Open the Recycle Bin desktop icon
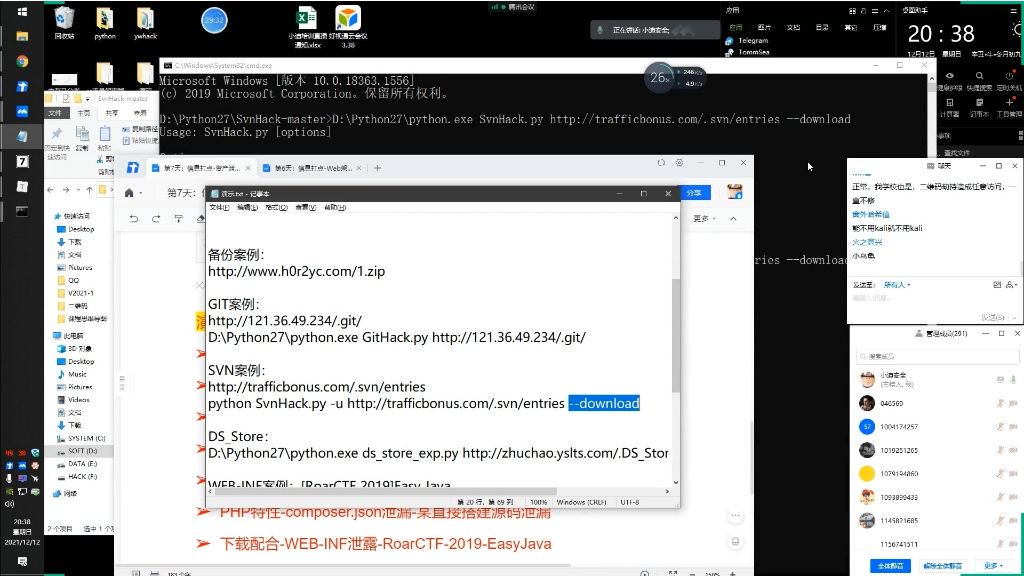Image resolution: width=1024 pixels, height=576 pixels. tap(64, 23)
